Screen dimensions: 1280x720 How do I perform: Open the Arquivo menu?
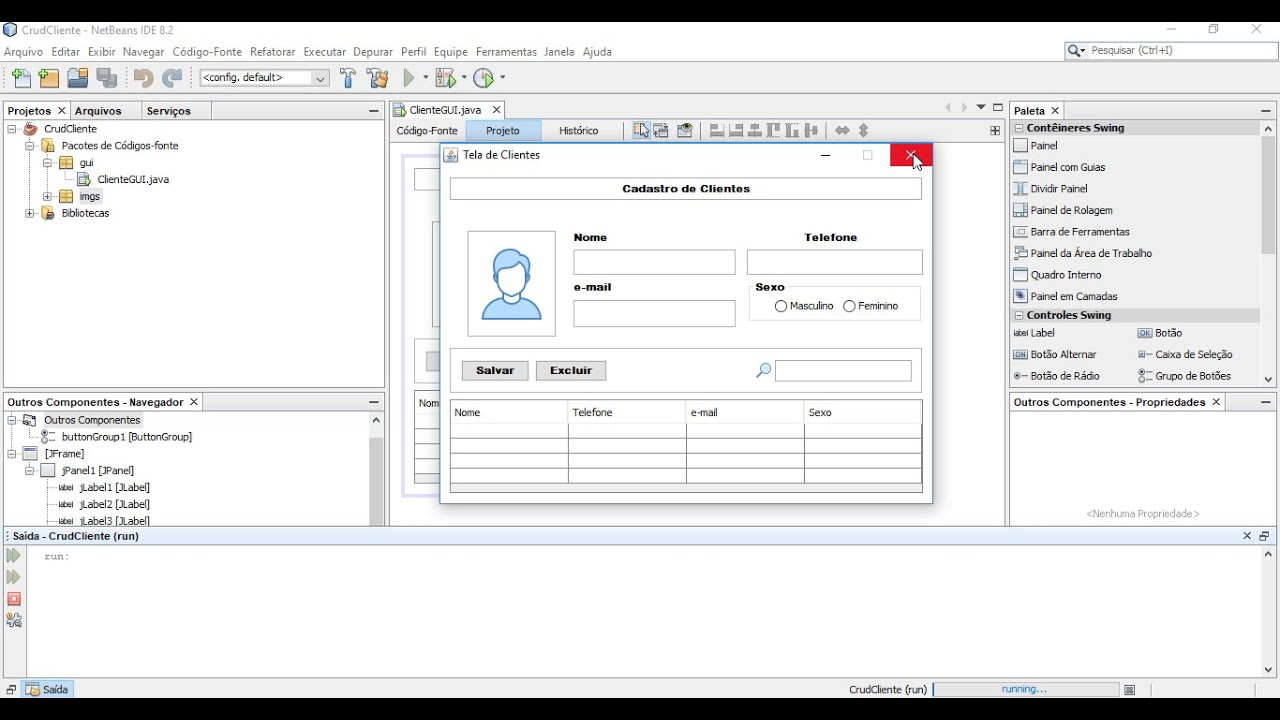point(23,52)
